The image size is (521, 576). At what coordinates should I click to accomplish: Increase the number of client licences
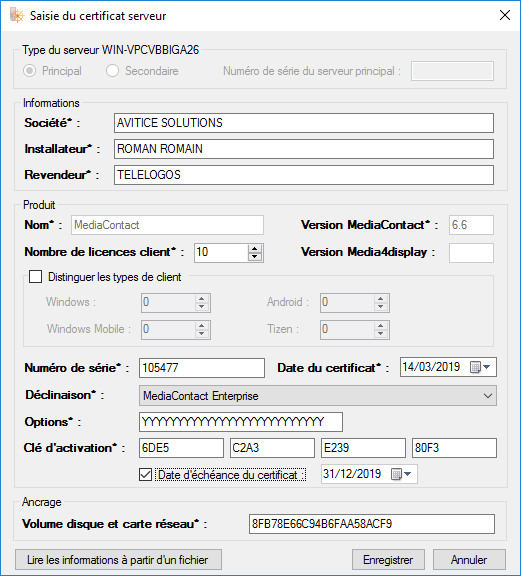click(255, 248)
